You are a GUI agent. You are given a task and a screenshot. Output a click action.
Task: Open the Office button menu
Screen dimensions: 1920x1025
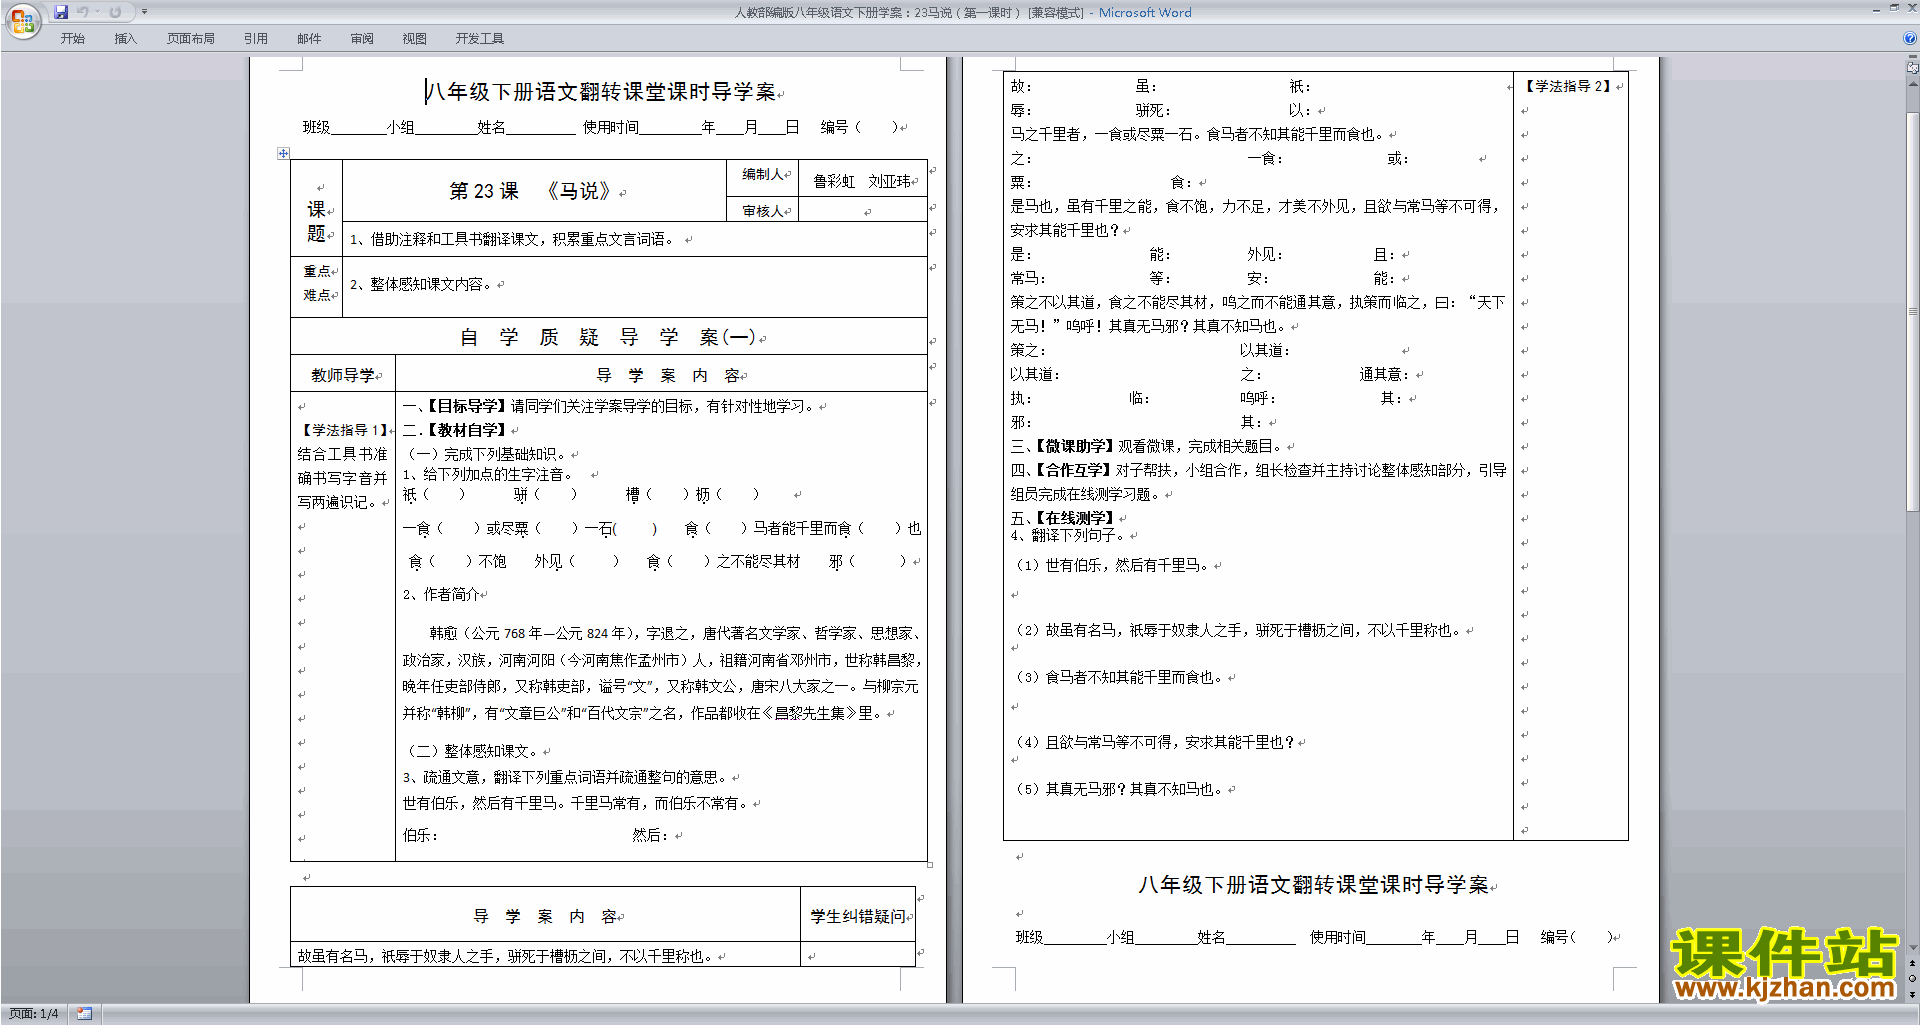22,21
